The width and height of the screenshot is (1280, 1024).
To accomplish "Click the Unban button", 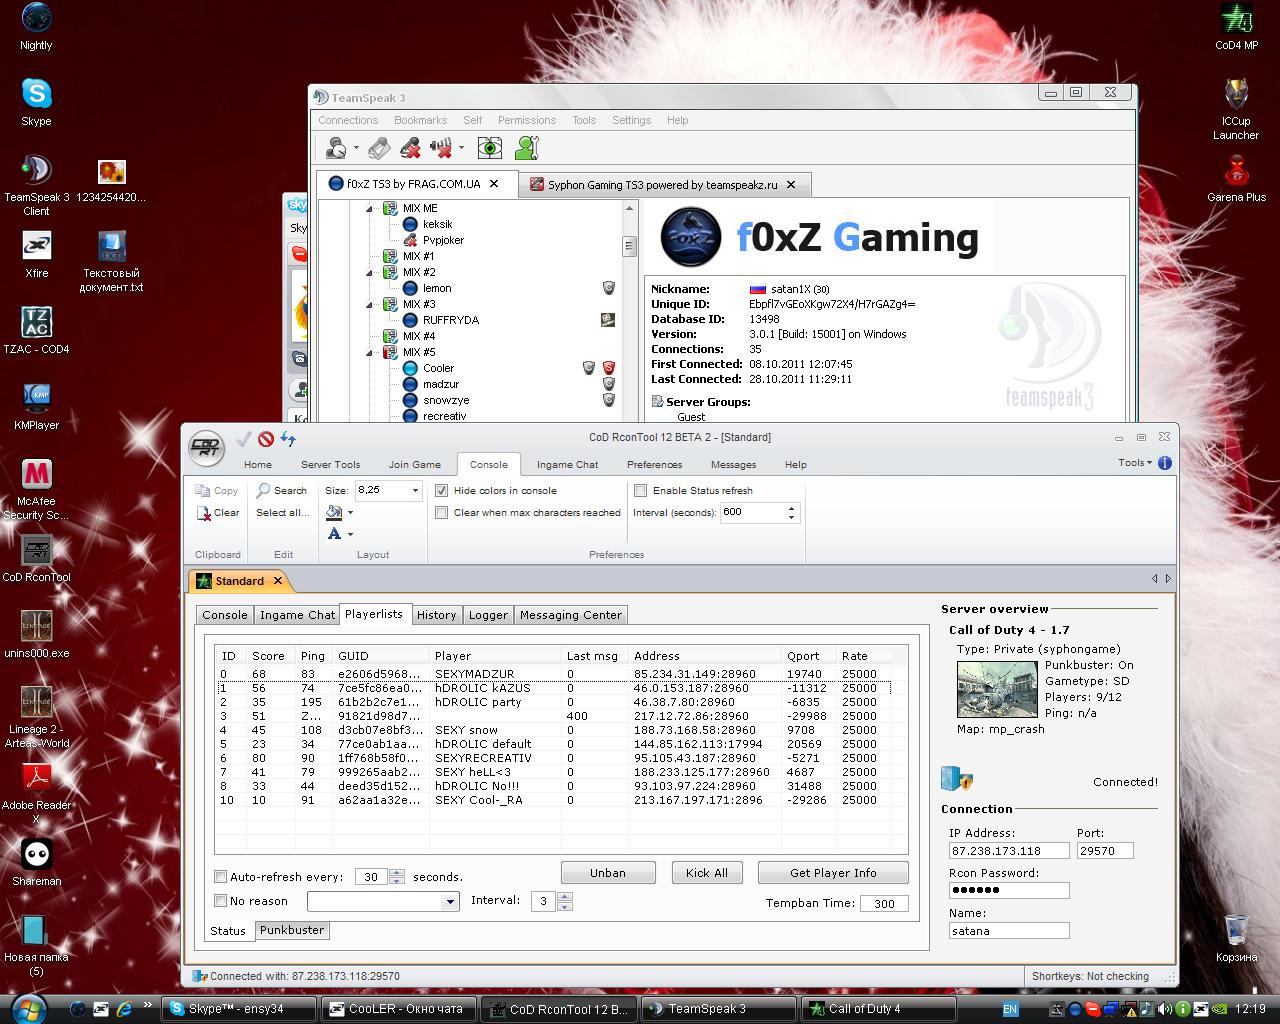I will 608,873.
